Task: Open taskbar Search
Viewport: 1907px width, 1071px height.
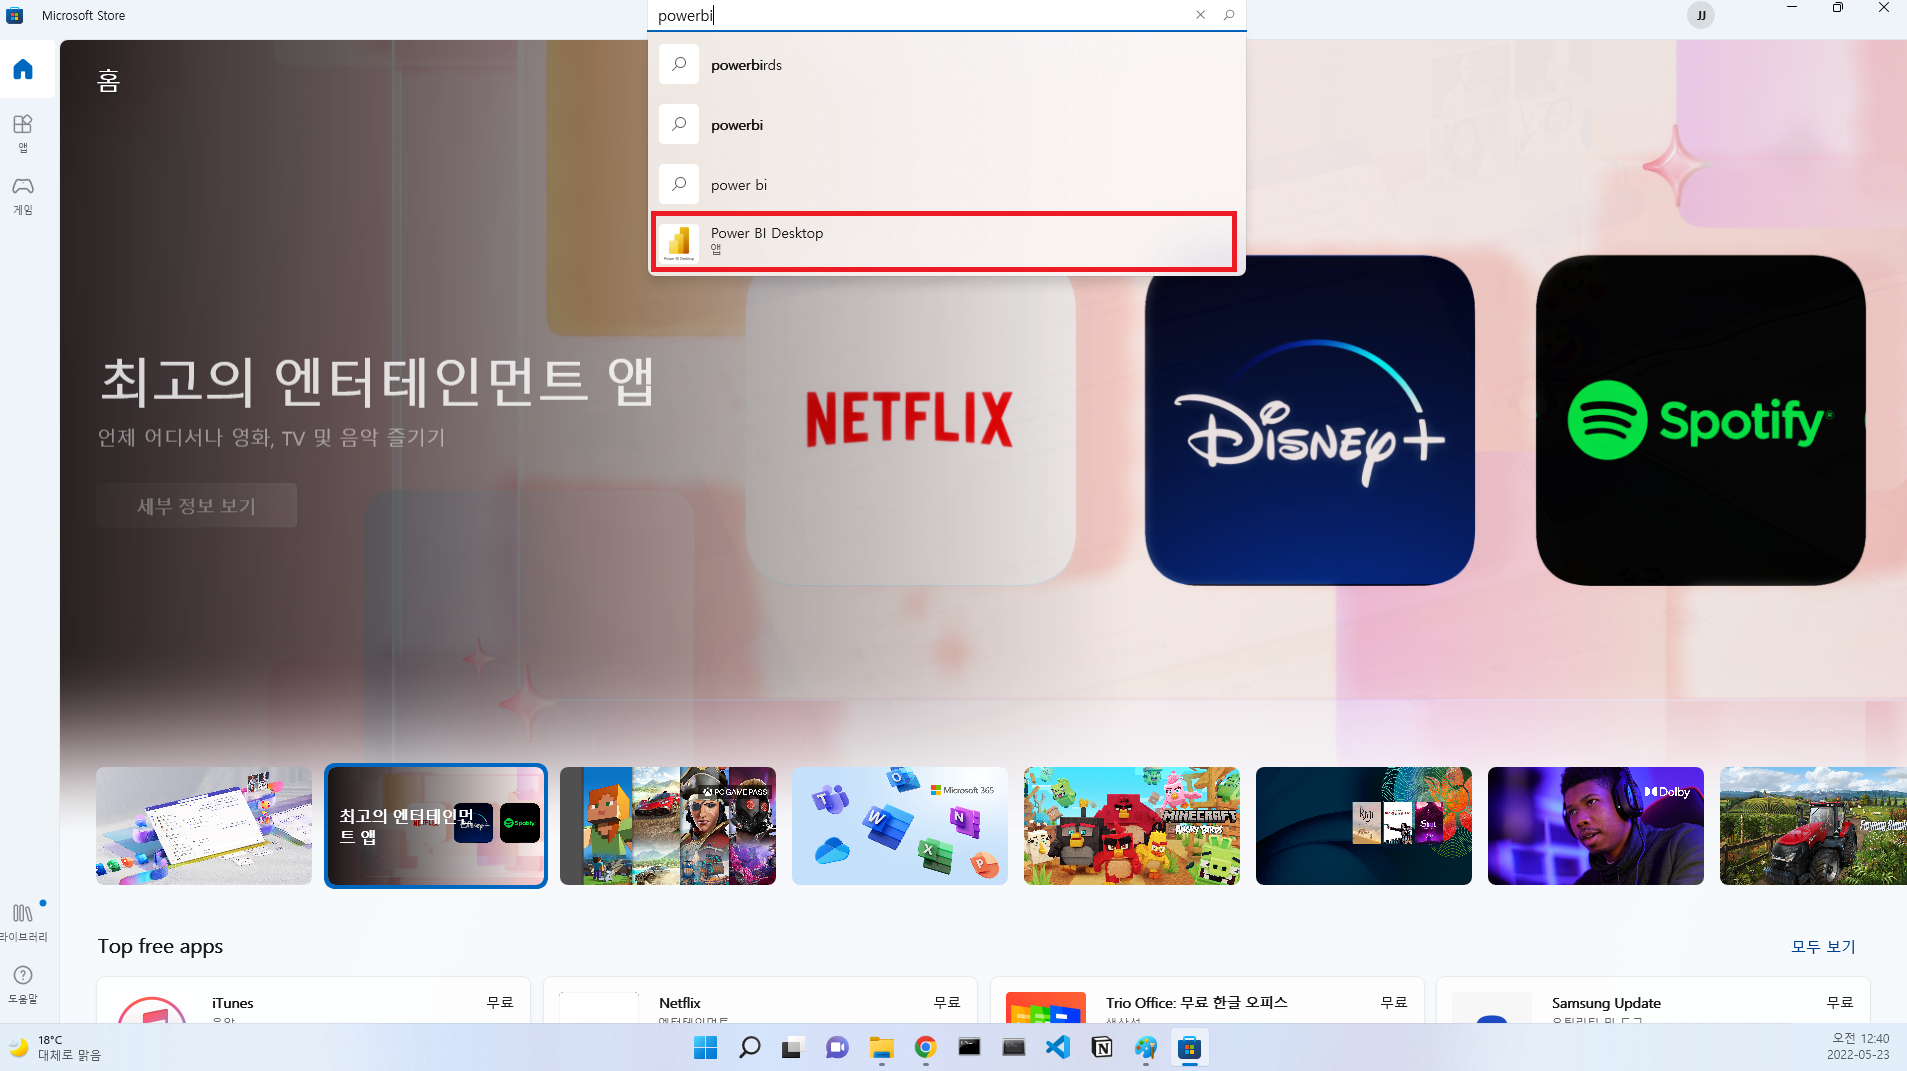Action: (749, 1047)
